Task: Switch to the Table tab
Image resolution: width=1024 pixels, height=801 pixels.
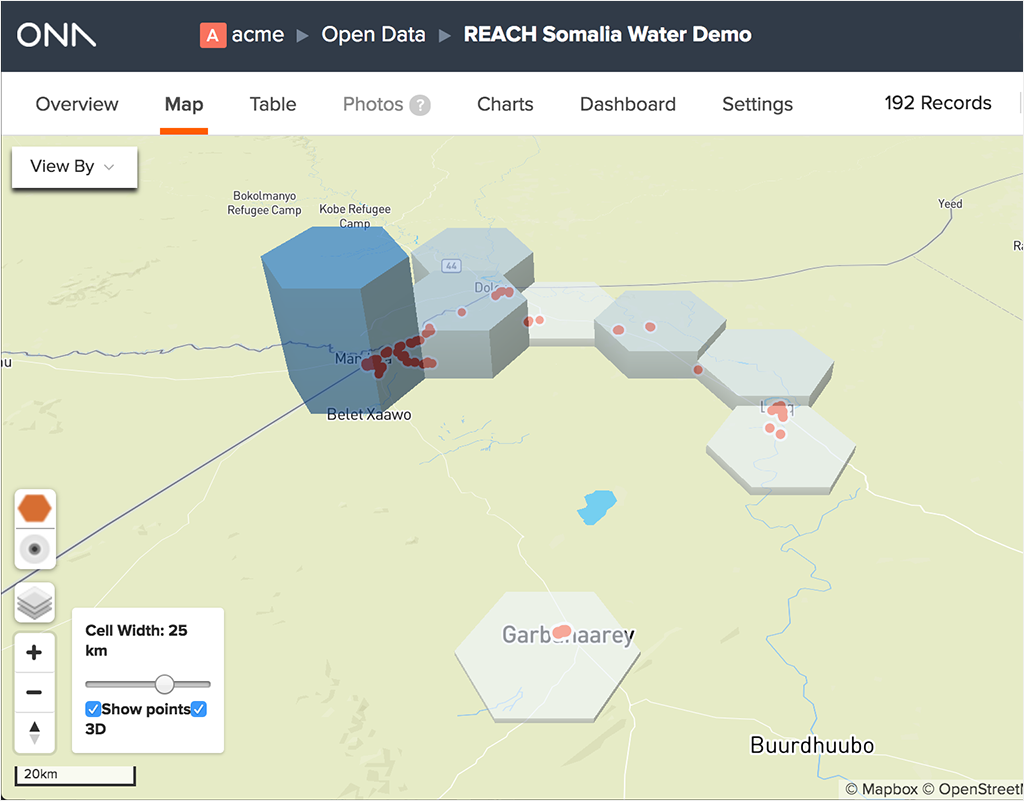Action: 273,104
